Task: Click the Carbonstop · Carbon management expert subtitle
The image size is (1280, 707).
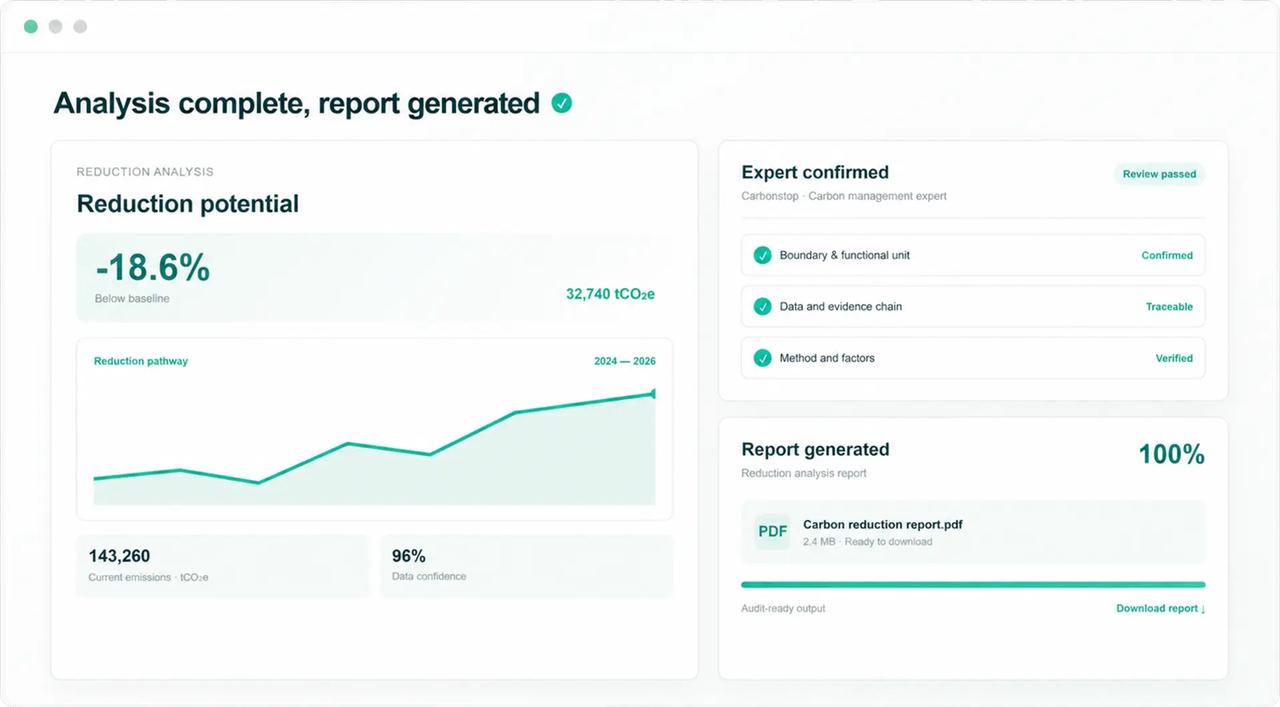Action: (844, 196)
